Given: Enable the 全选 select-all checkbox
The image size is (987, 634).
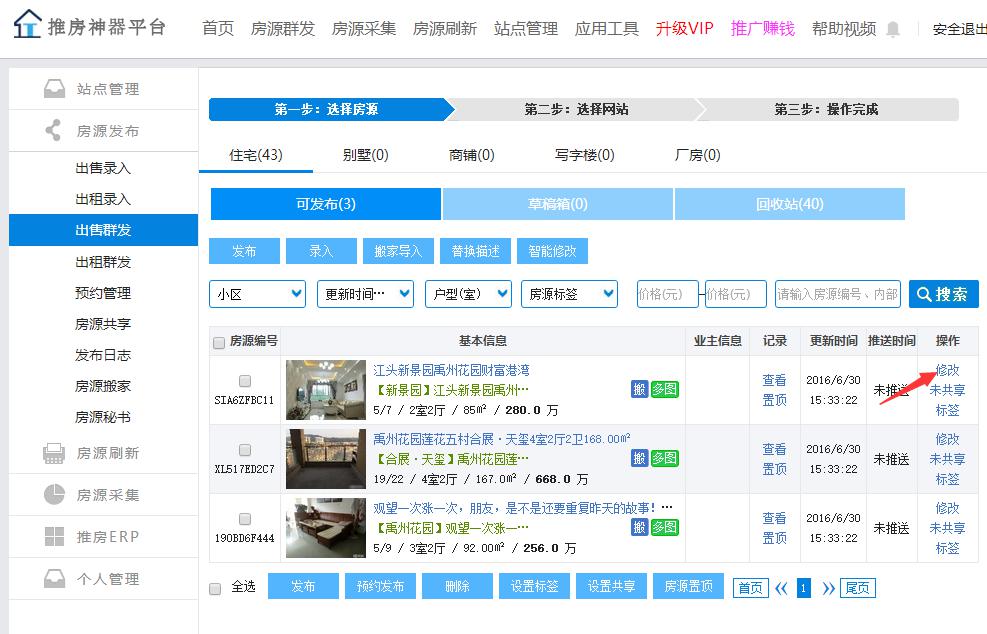Looking at the screenshot, I should 215,588.
